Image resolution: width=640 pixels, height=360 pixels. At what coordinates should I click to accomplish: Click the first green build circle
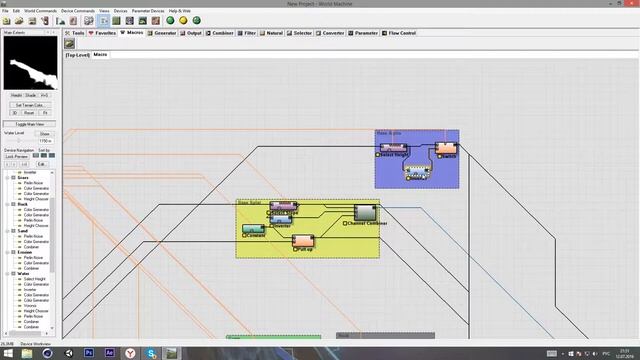point(170,20)
